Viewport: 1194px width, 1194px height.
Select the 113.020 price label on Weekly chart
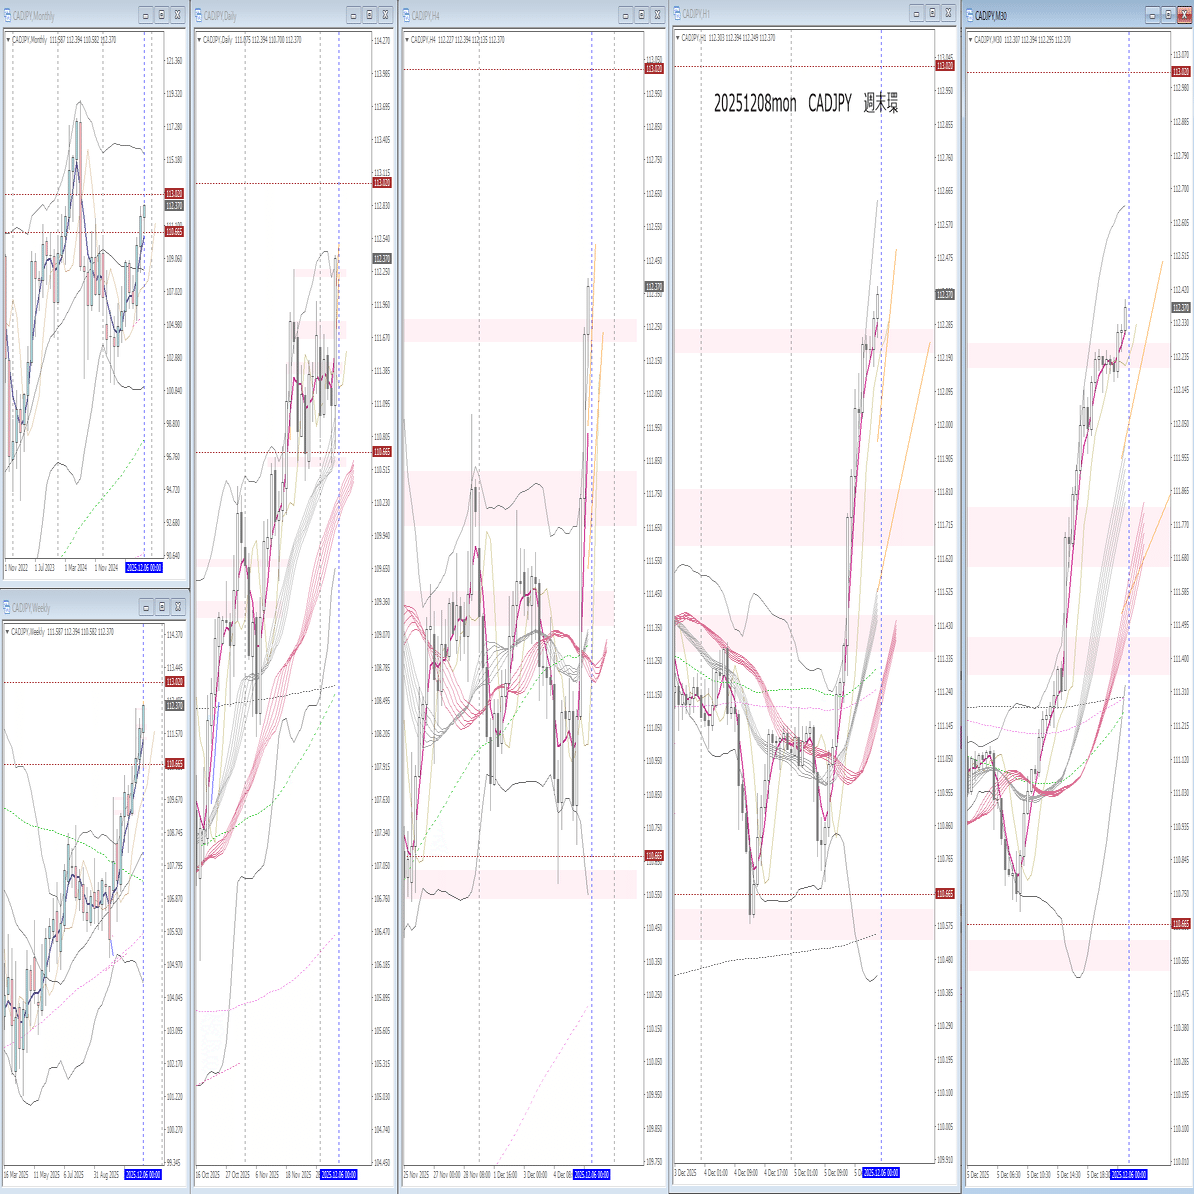point(174,682)
